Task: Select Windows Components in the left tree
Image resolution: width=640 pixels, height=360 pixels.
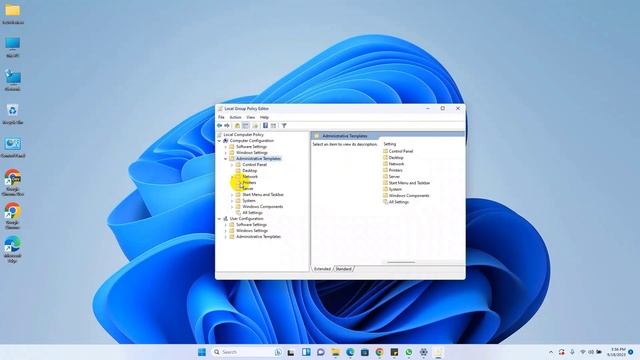Action: [262, 207]
